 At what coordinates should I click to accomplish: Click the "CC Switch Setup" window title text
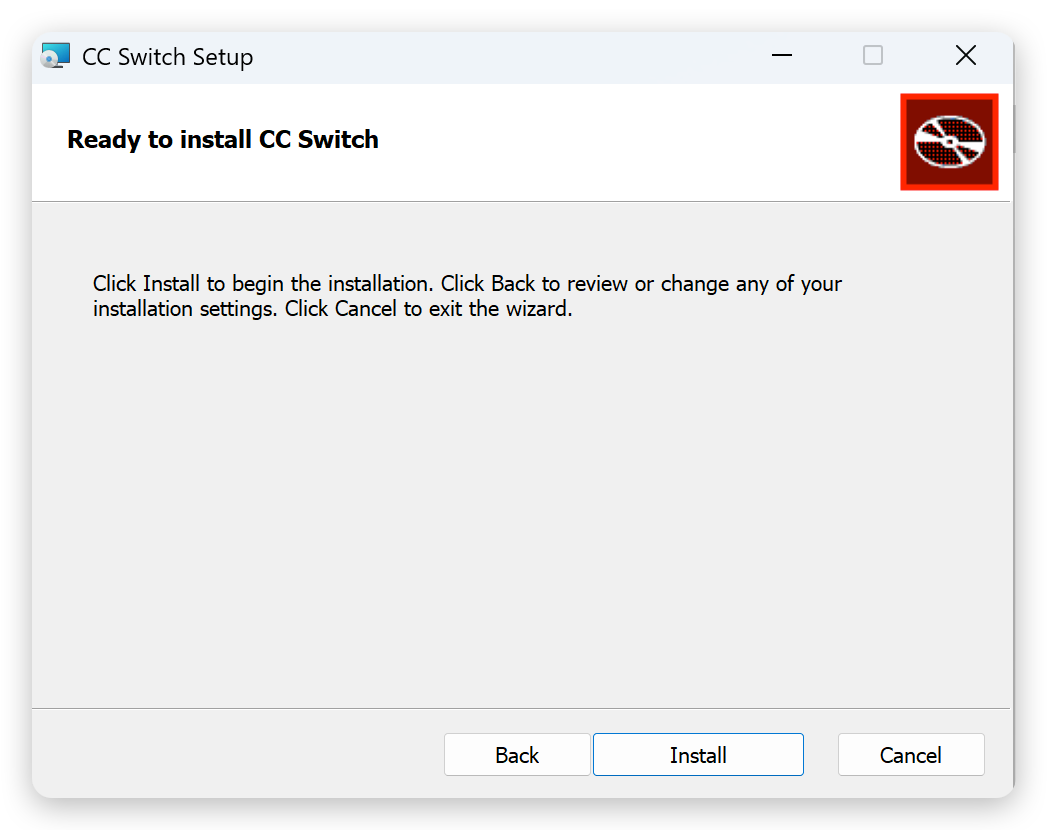(x=167, y=57)
